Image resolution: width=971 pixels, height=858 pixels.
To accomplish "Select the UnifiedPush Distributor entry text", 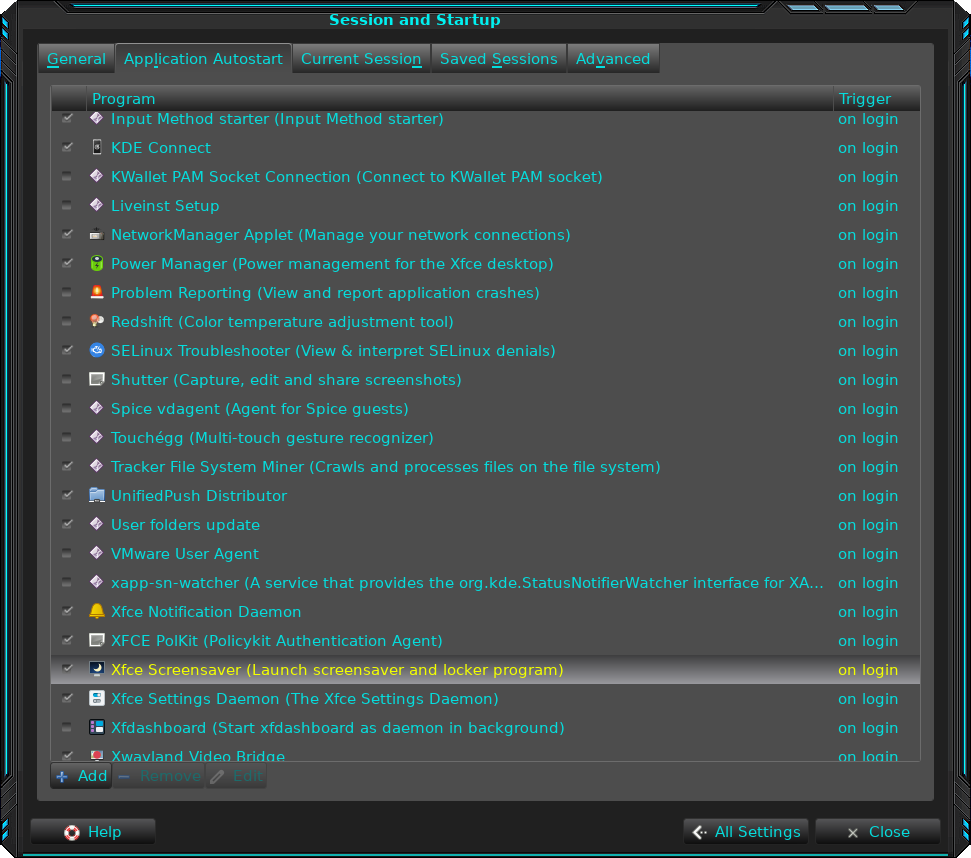I will (198, 496).
